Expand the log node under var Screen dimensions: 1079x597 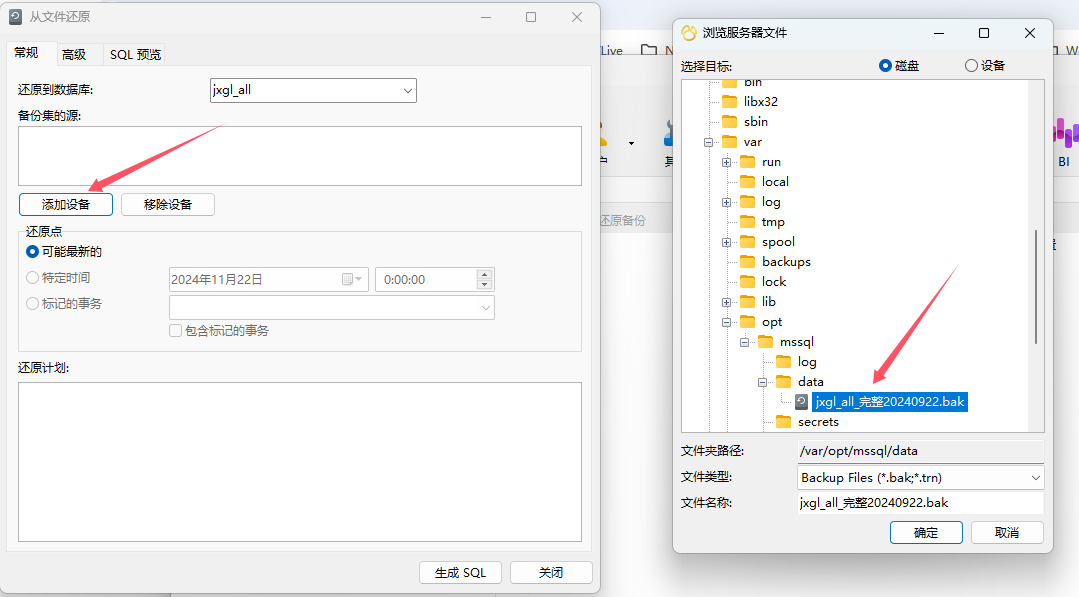(x=726, y=202)
